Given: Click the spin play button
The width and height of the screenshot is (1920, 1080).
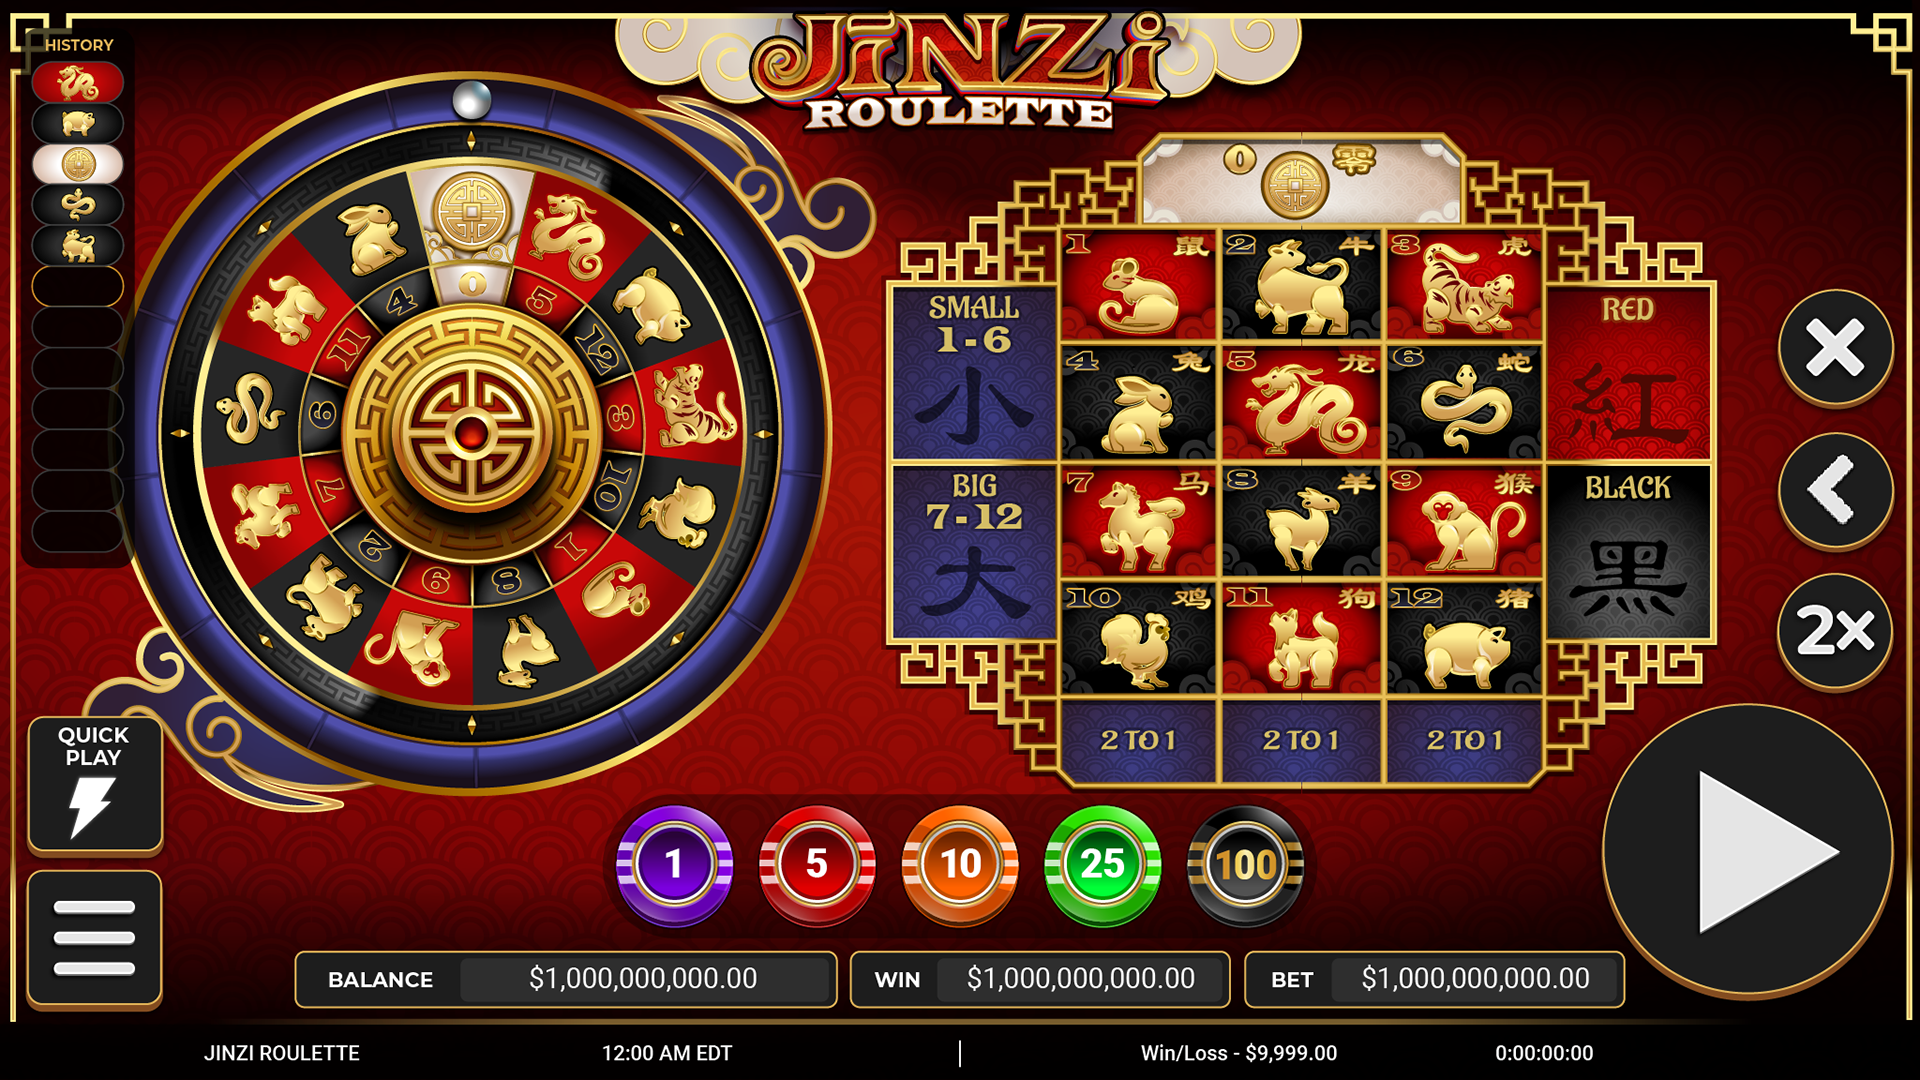Looking at the screenshot, I should point(1748,851).
